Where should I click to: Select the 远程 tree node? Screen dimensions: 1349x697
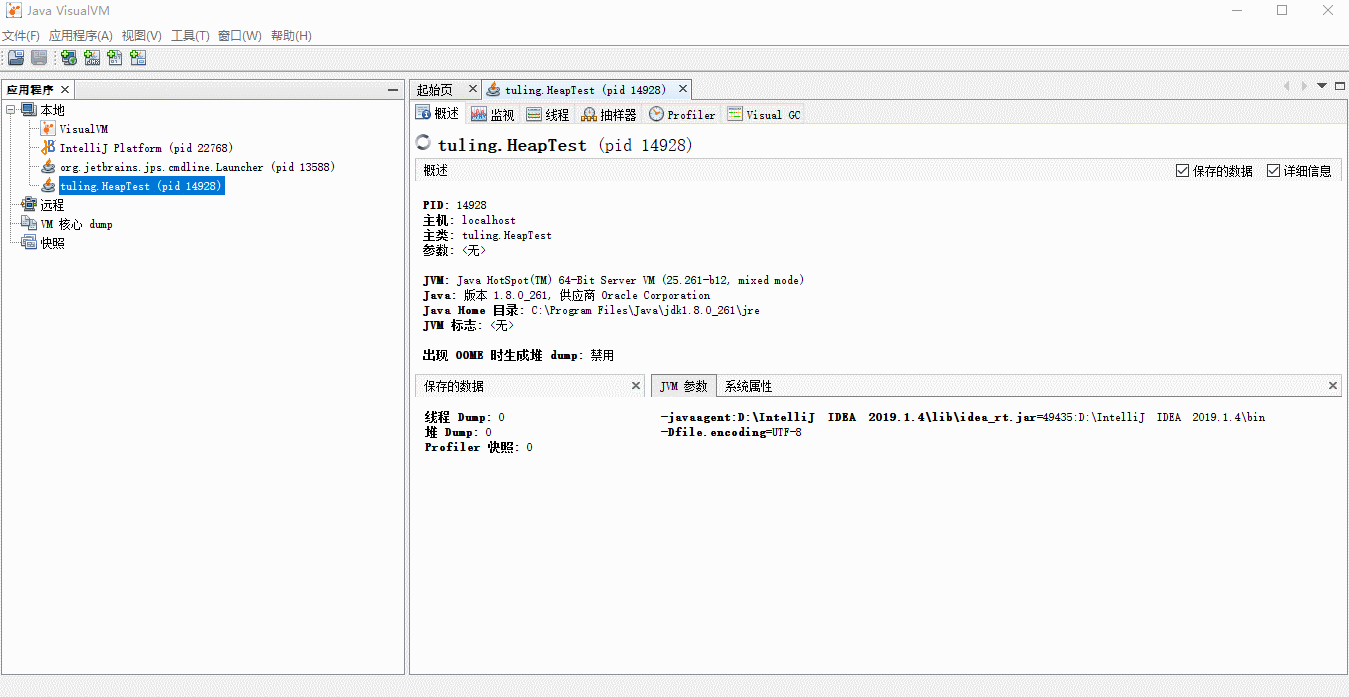(x=52, y=205)
